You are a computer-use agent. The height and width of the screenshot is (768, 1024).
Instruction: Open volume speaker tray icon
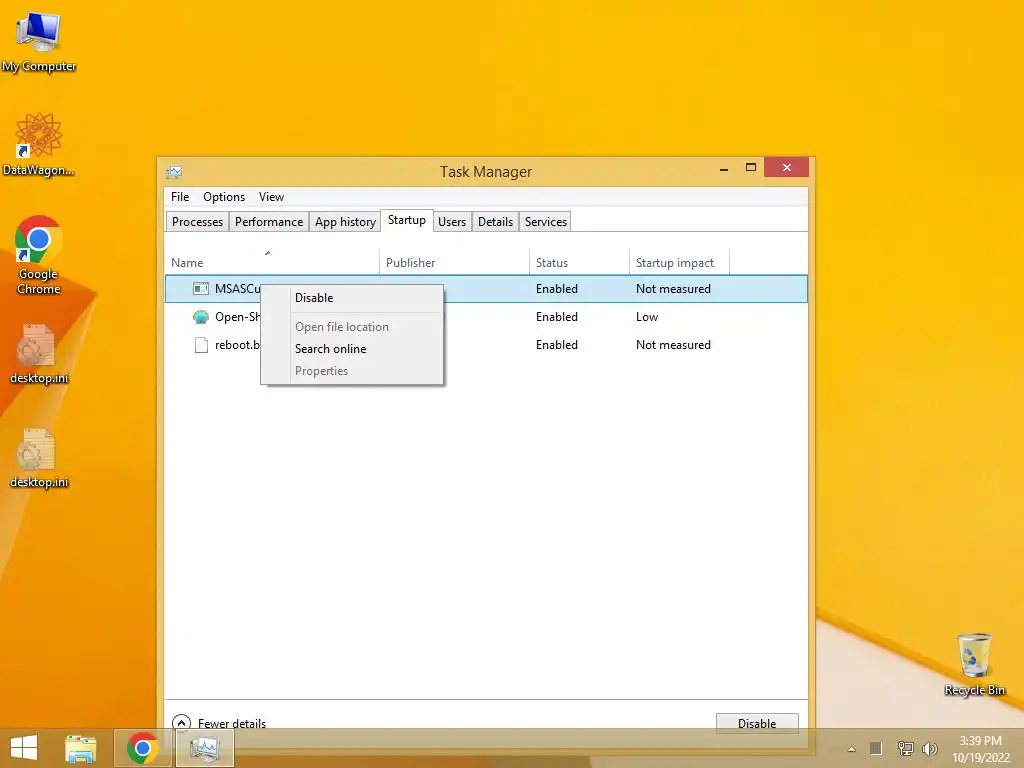pyautogui.click(x=929, y=748)
